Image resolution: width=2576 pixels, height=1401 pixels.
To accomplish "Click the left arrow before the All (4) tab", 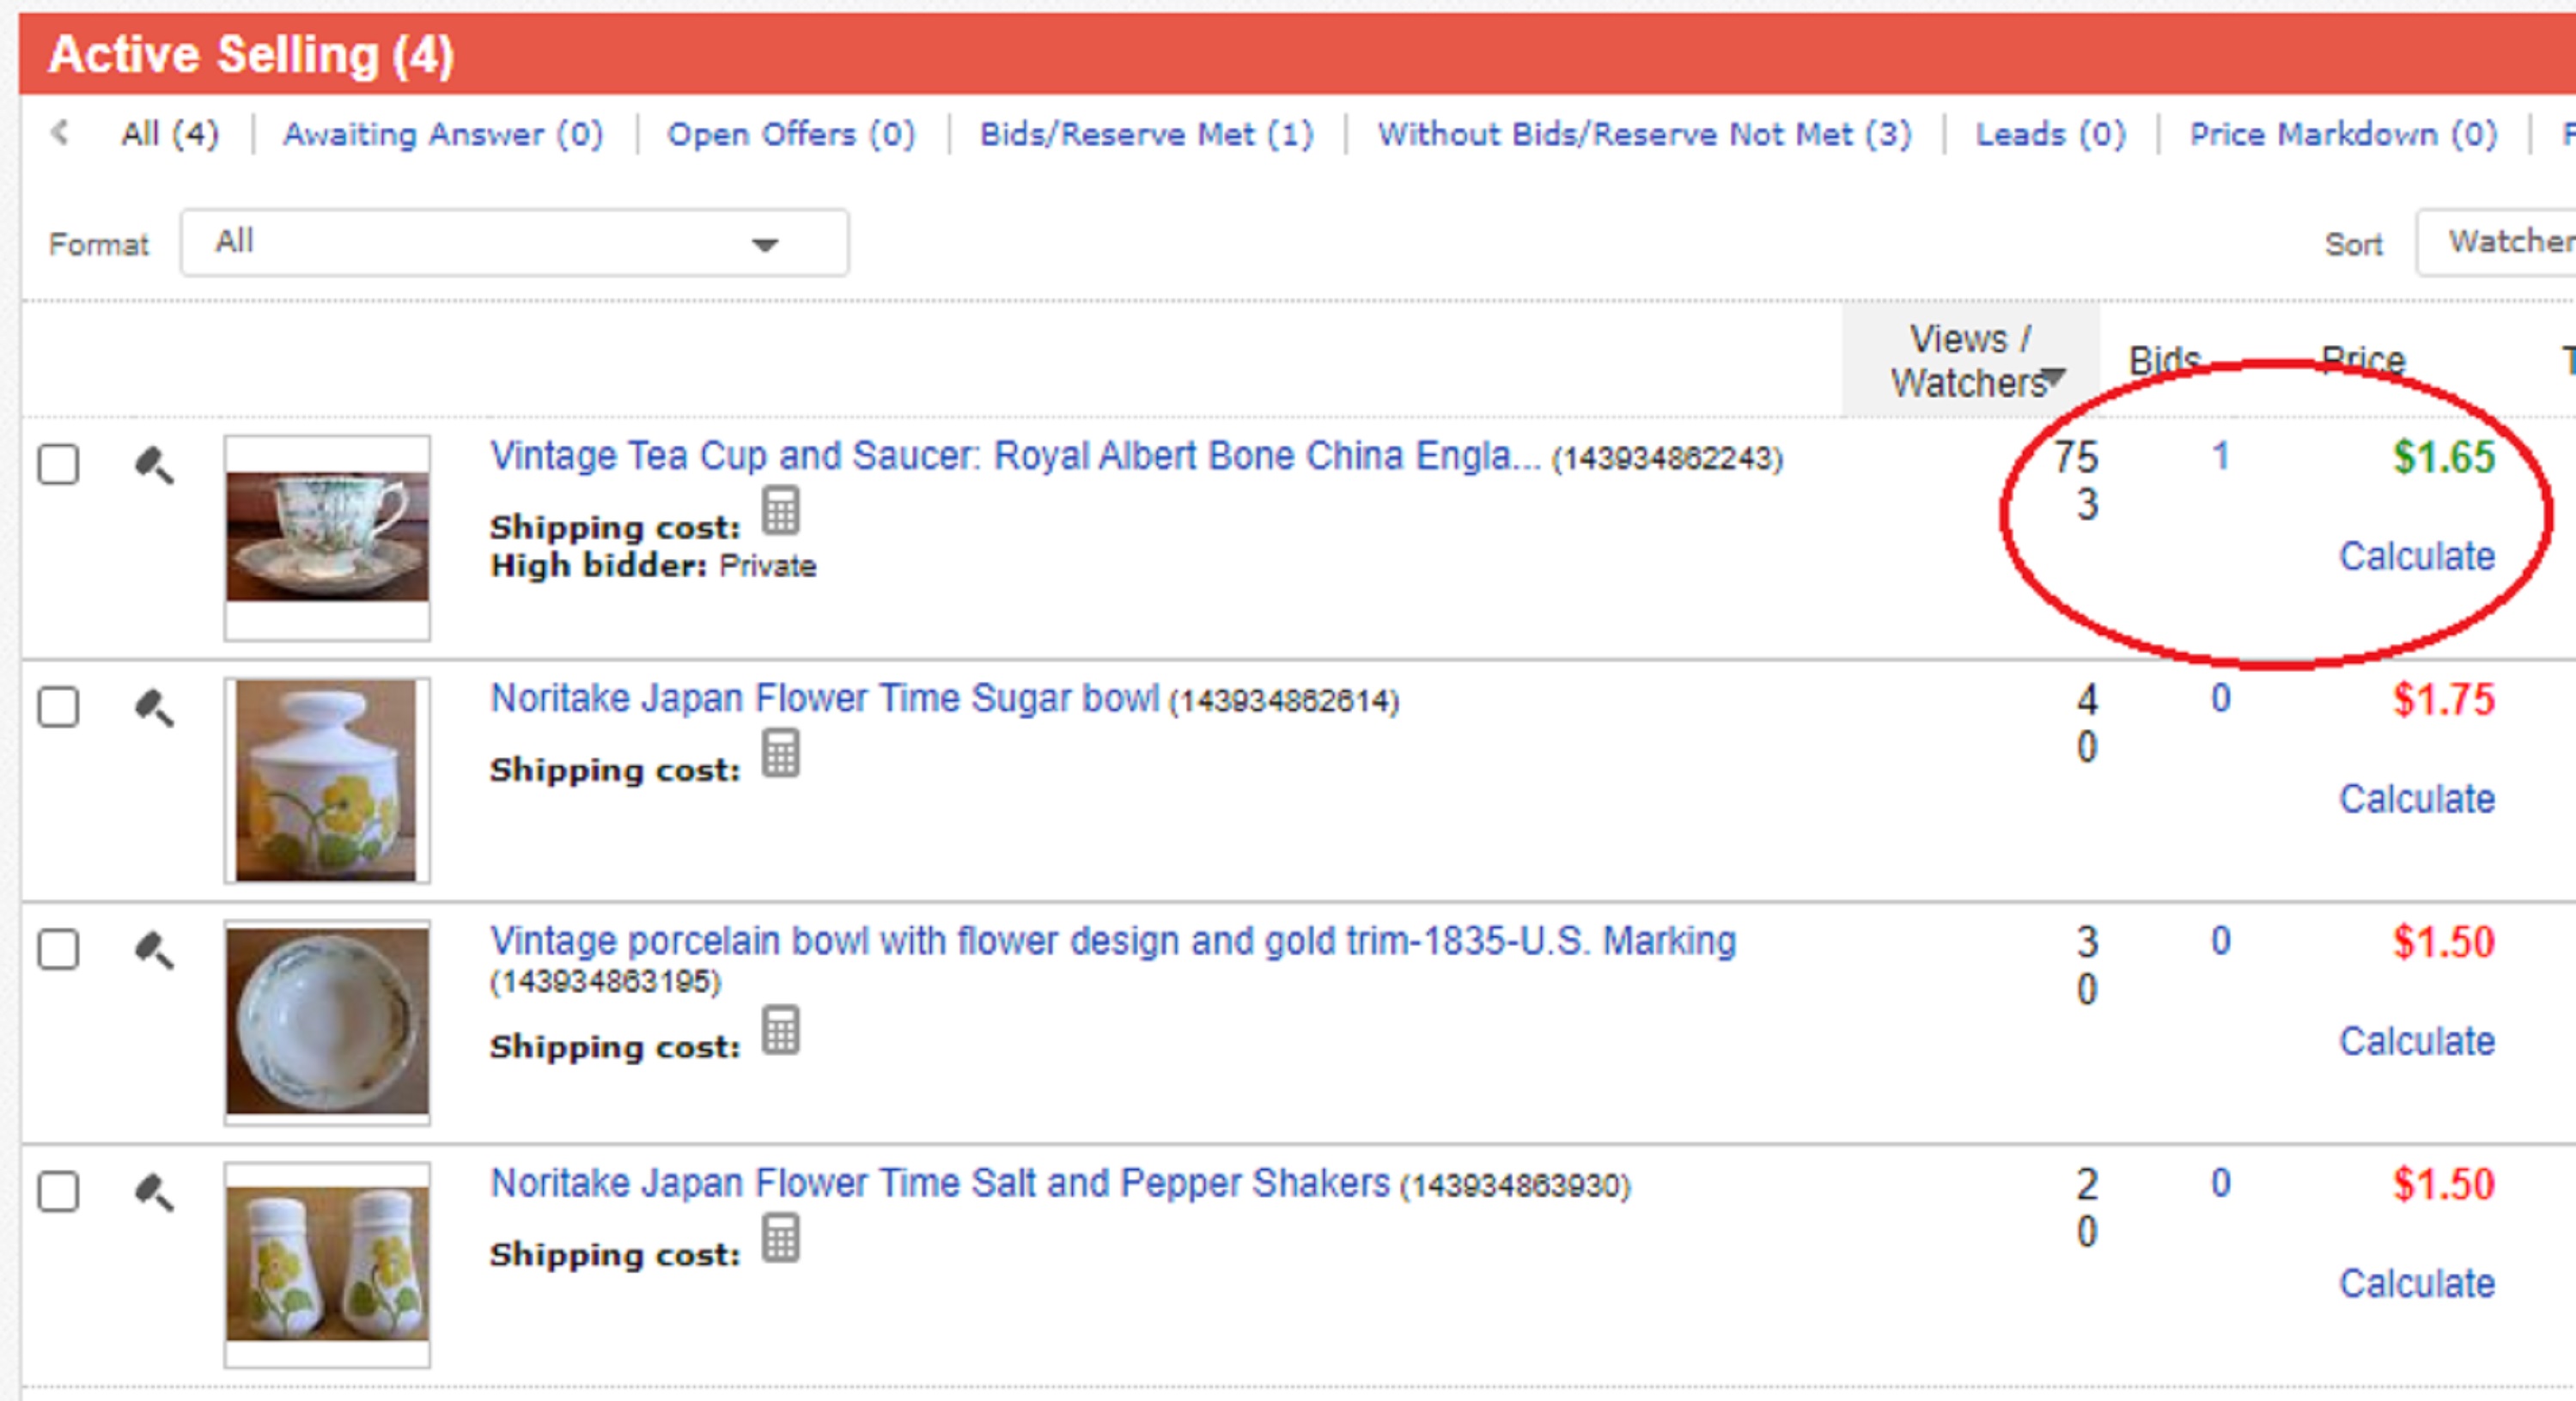I will click(x=60, y=133).
